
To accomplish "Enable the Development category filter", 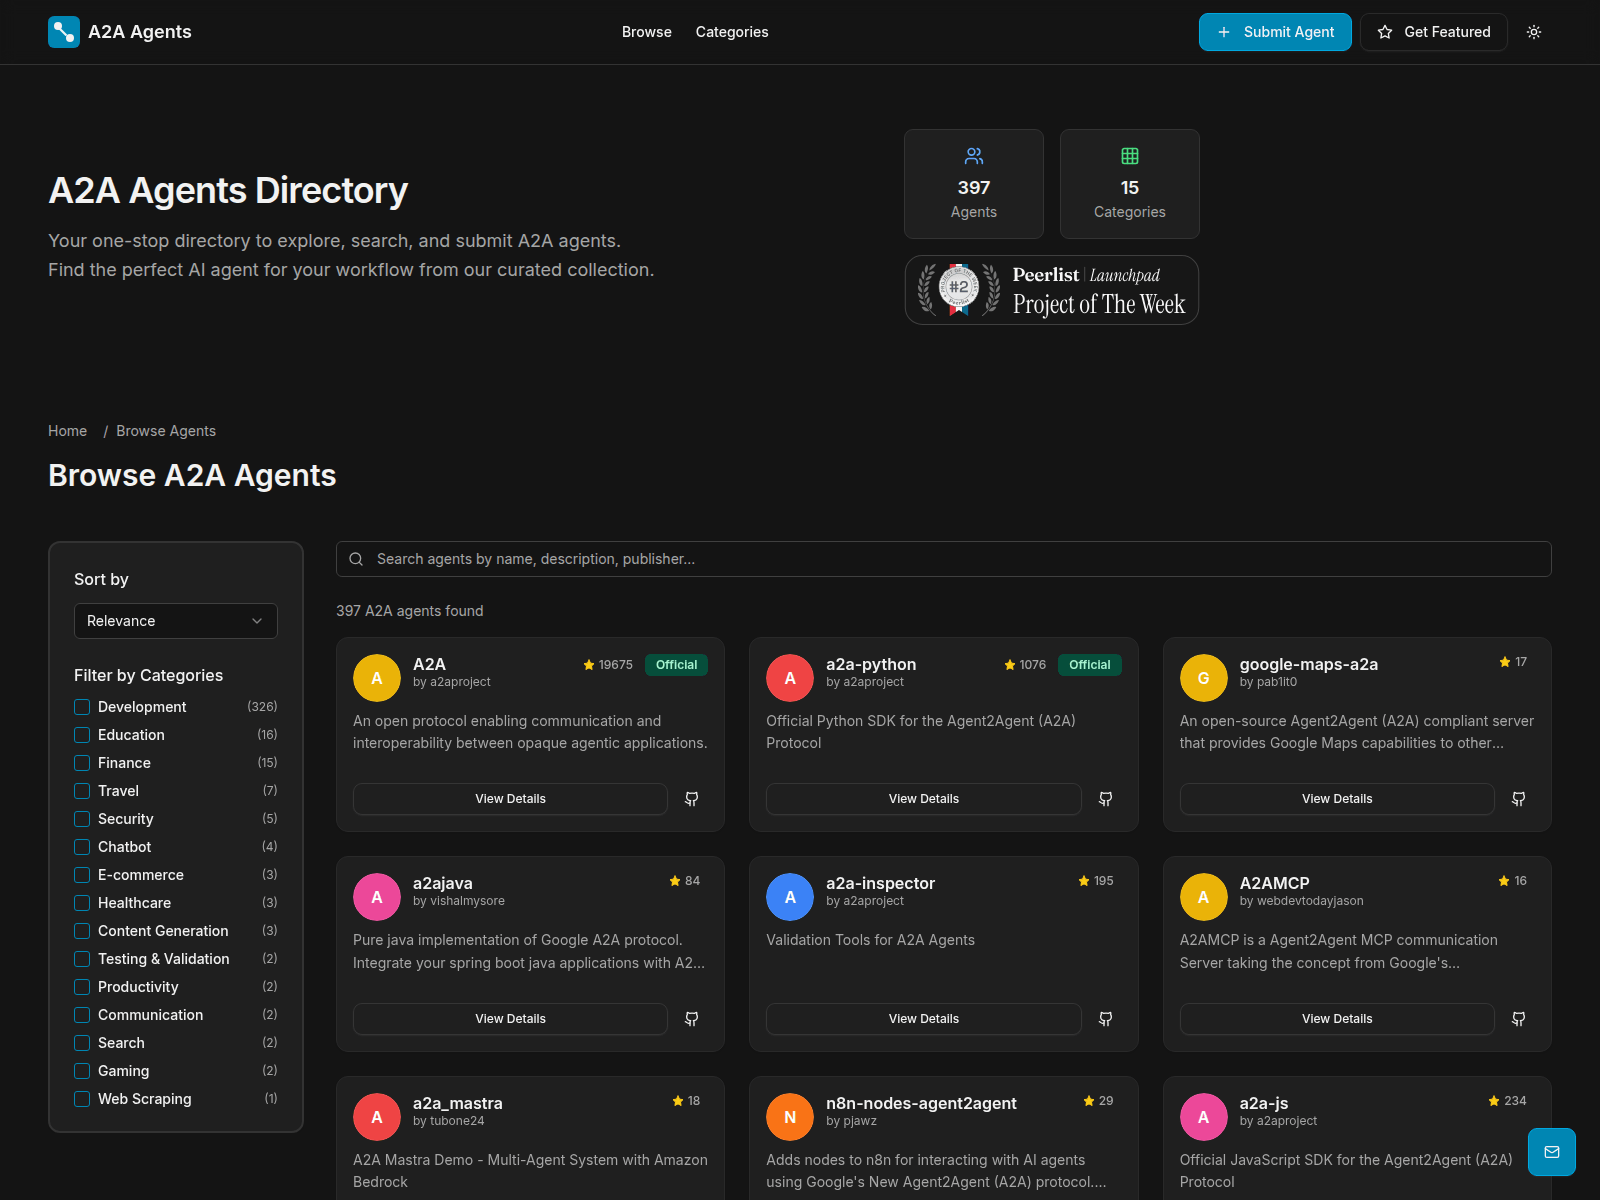I will tap(81, 706).
